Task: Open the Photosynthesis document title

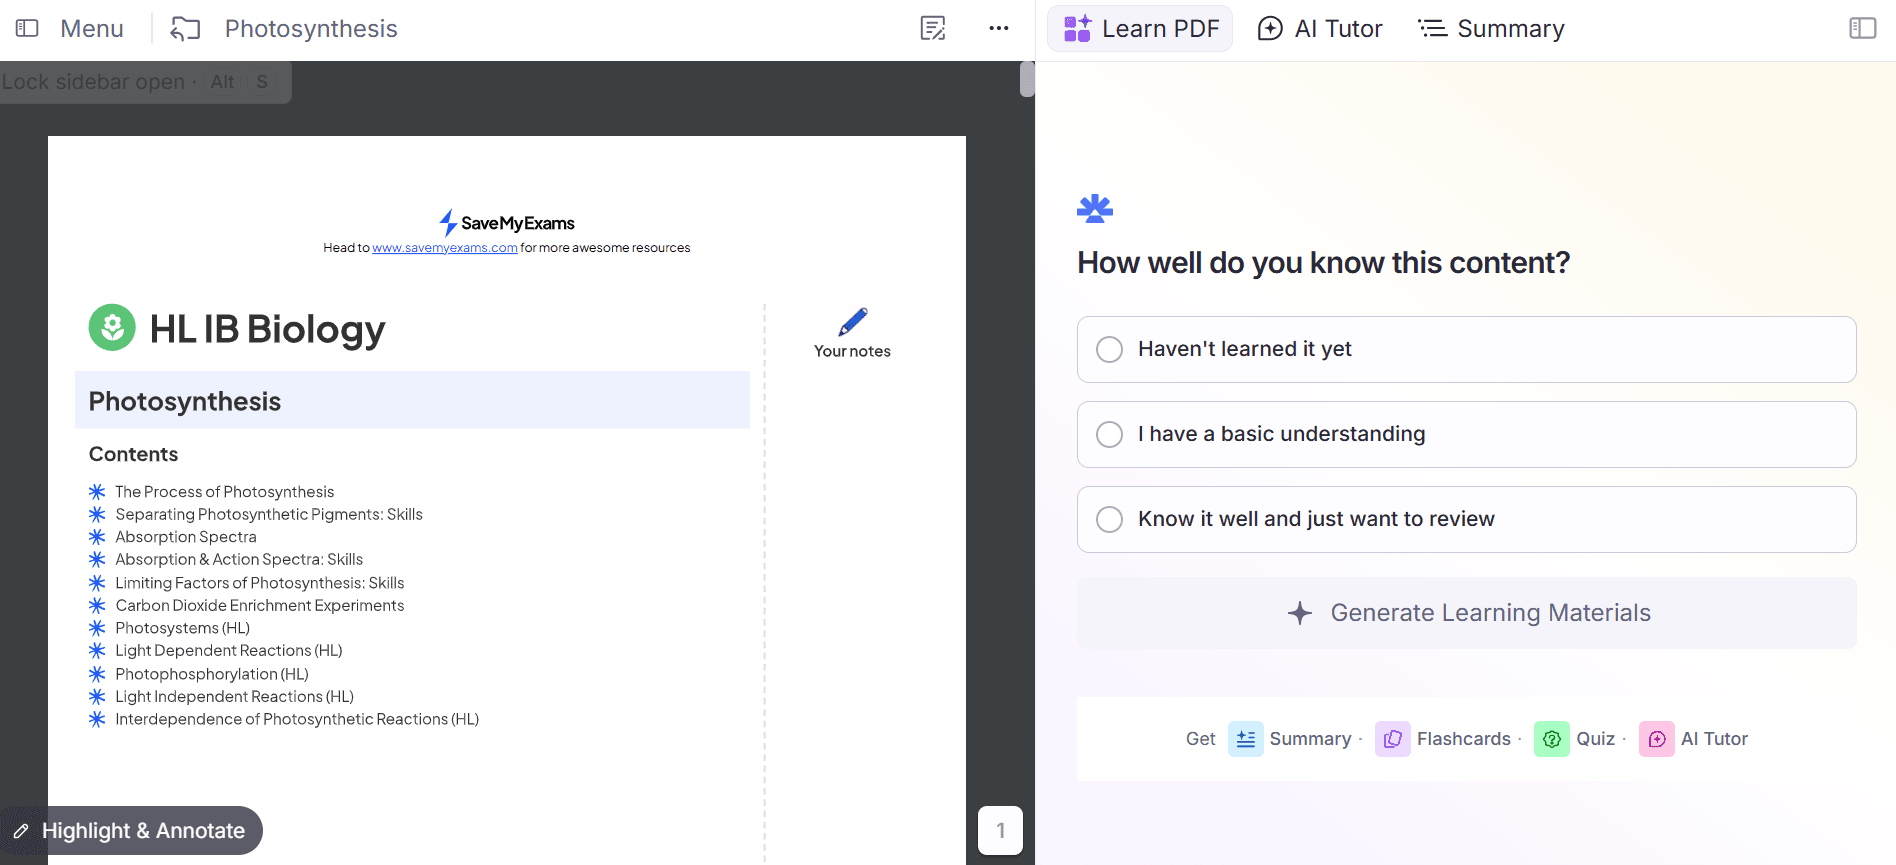Action: pyautogui.click(x=311, y=28)
